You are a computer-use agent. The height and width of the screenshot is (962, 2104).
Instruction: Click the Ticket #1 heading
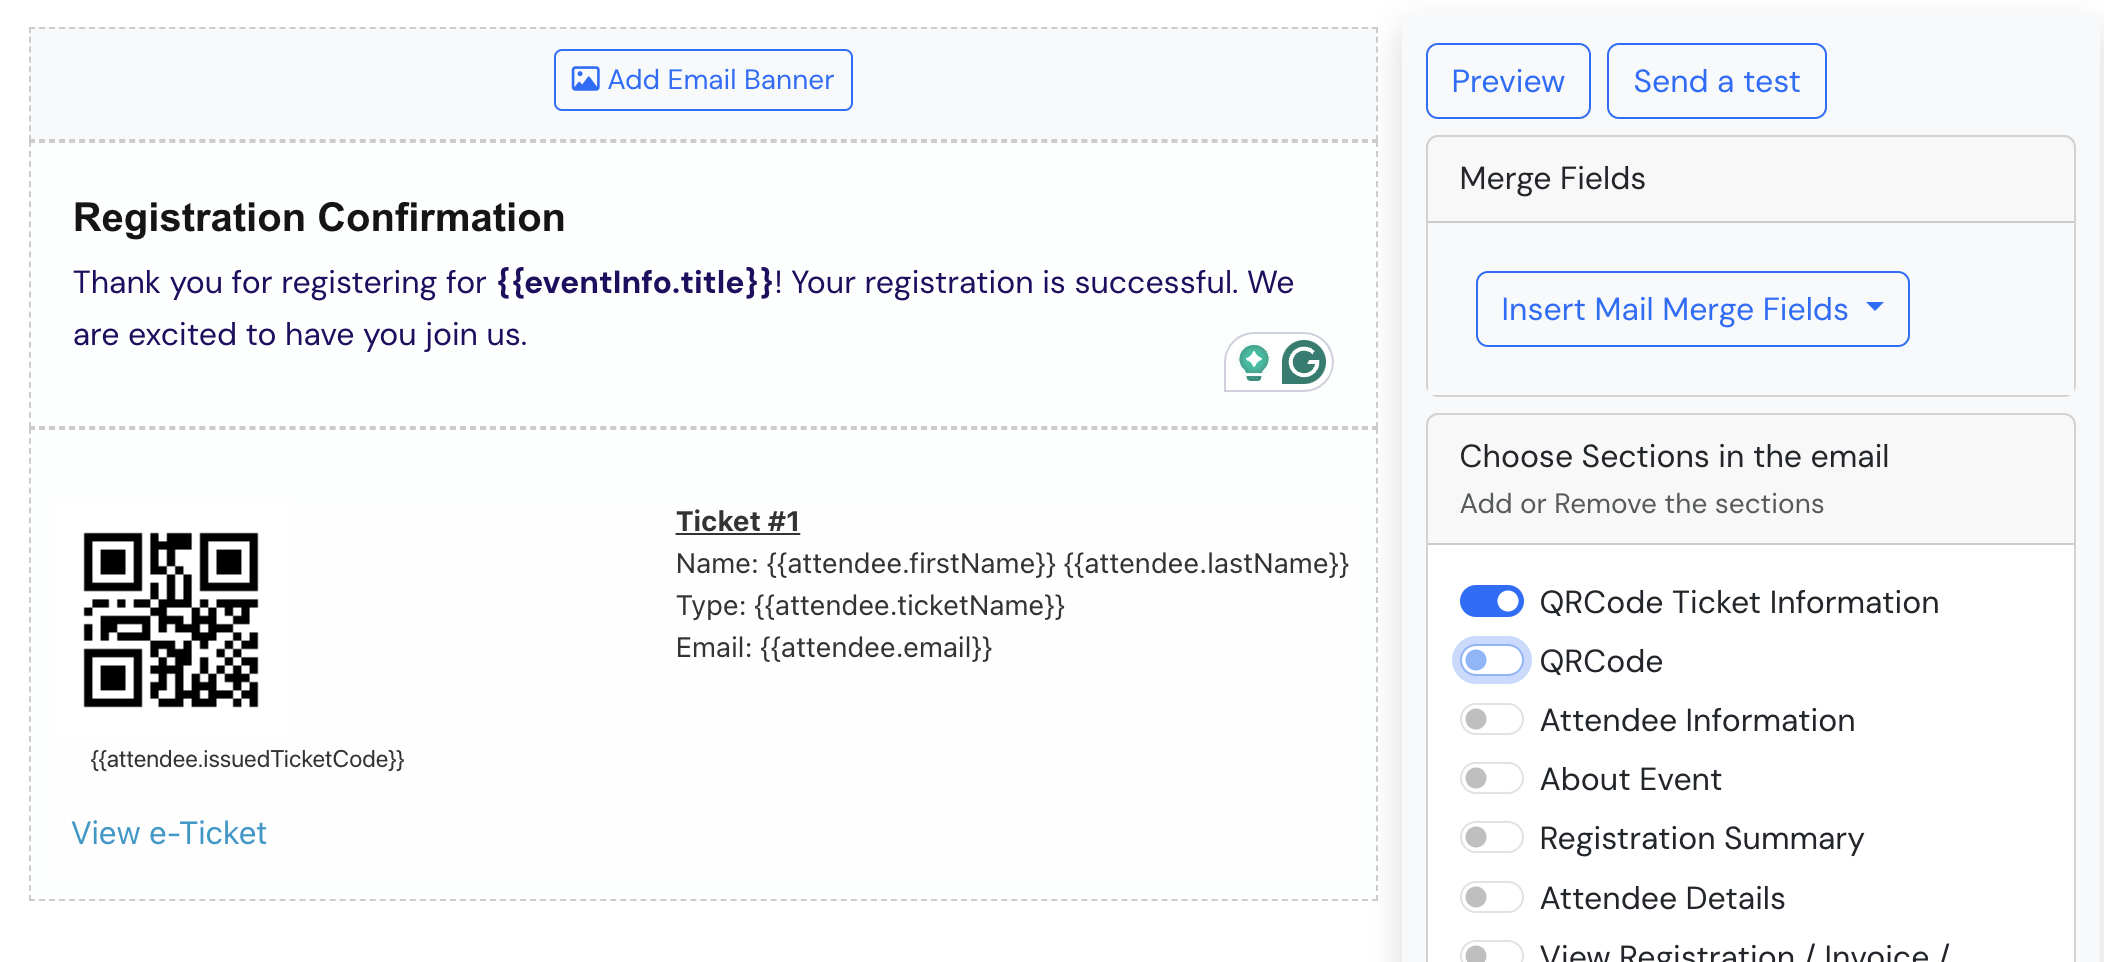tap(737, 521)
